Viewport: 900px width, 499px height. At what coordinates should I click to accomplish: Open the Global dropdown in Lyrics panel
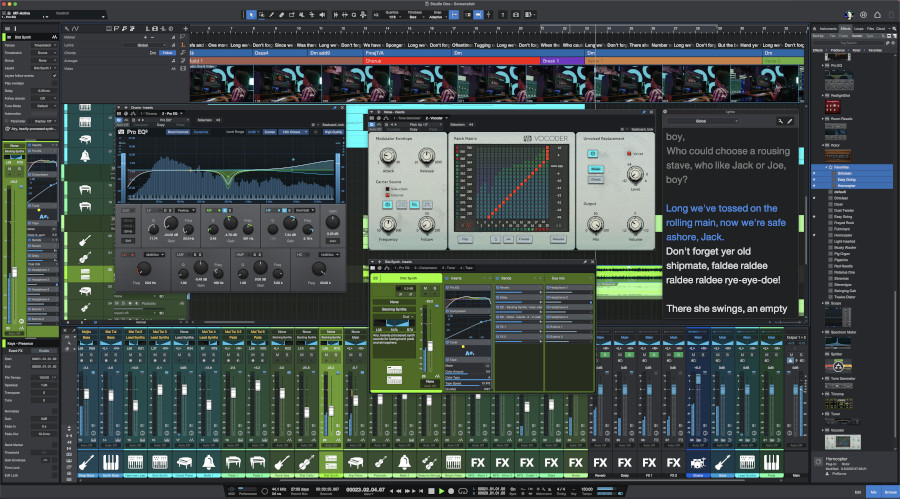pos(703,121)
